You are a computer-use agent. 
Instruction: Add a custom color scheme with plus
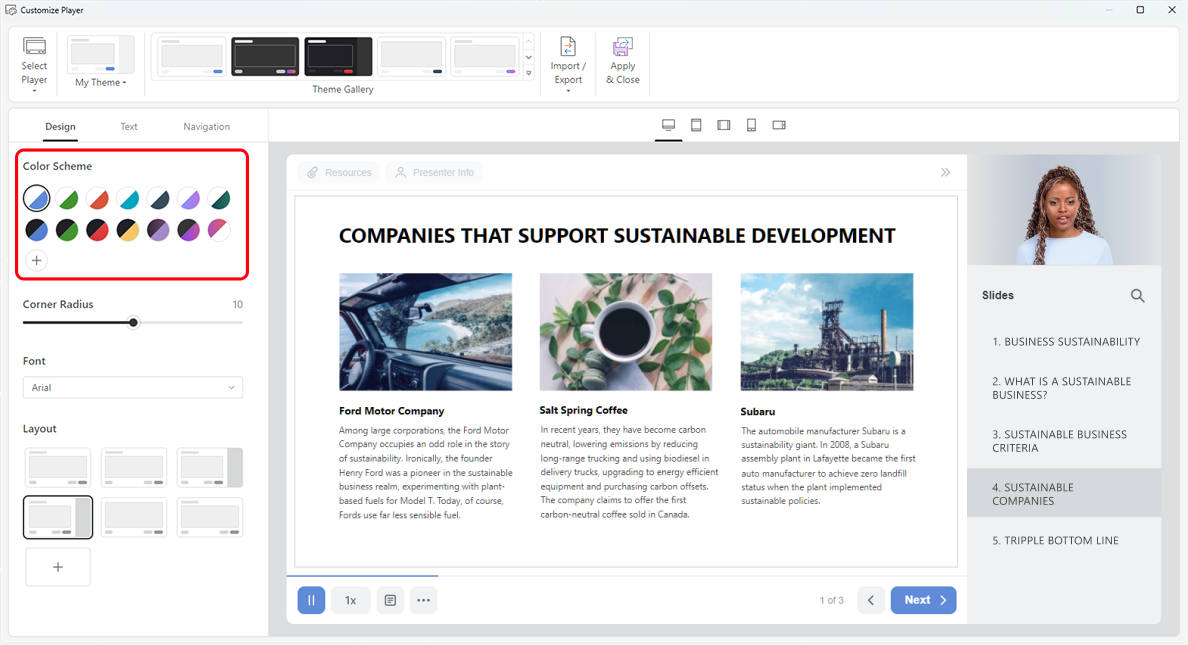click(36, 261)
